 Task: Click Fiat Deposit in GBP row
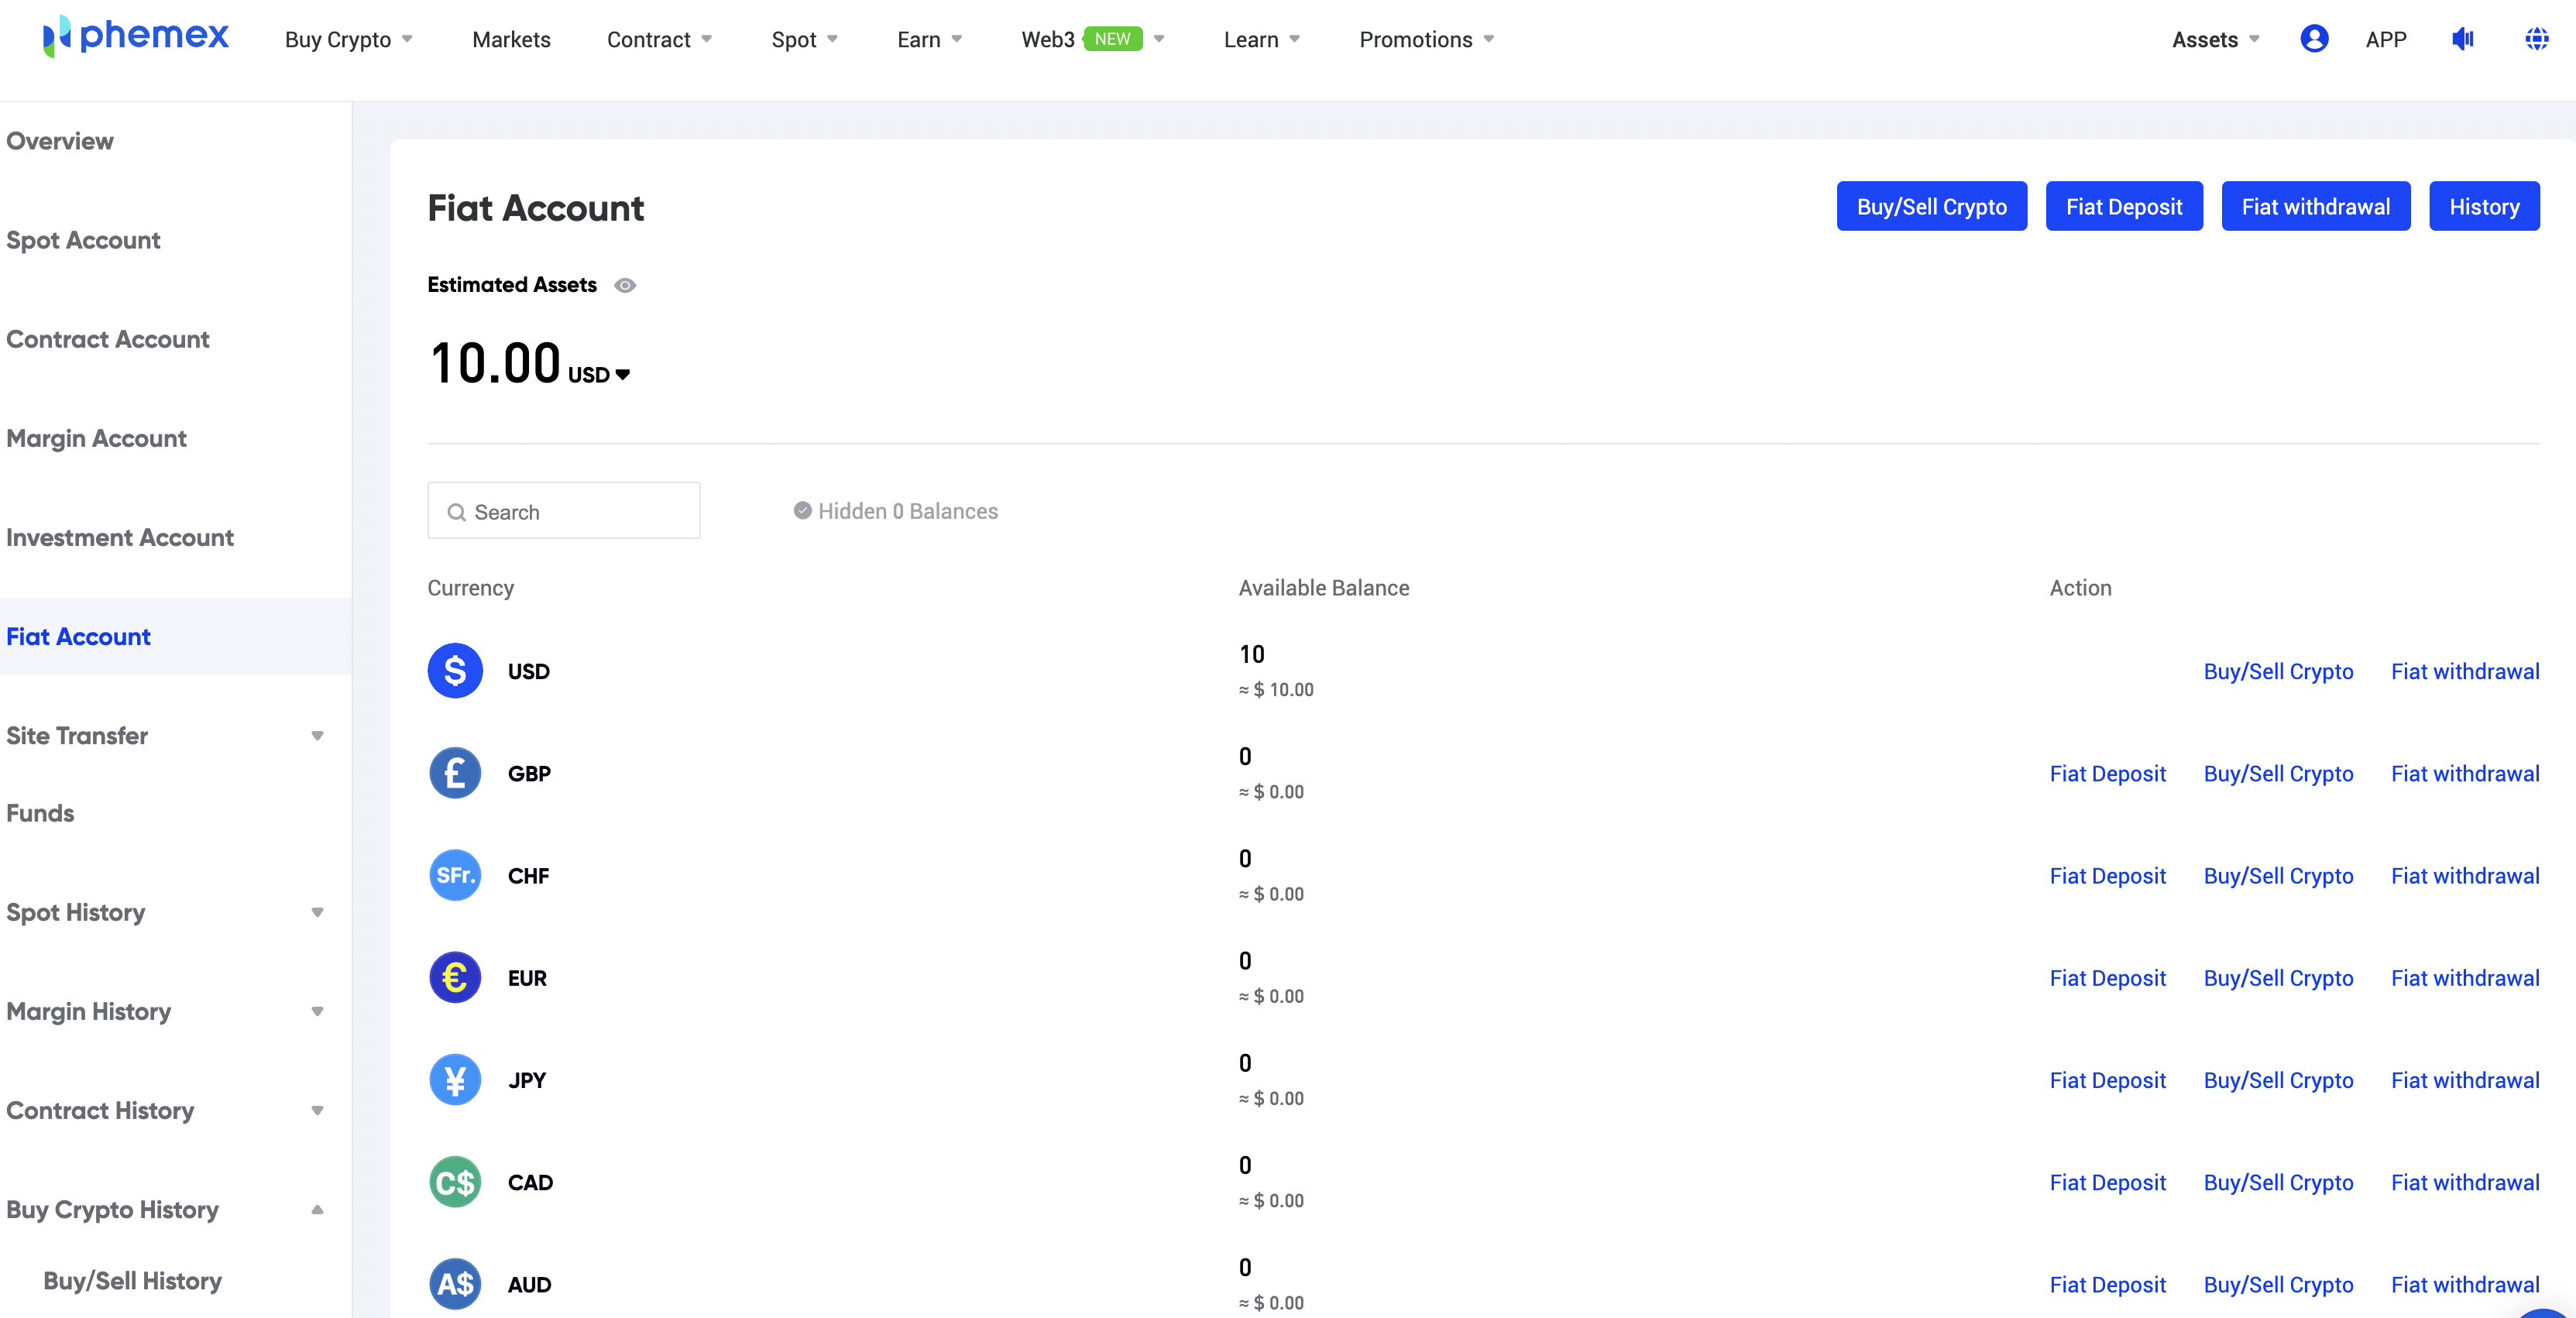[2107, 773]
